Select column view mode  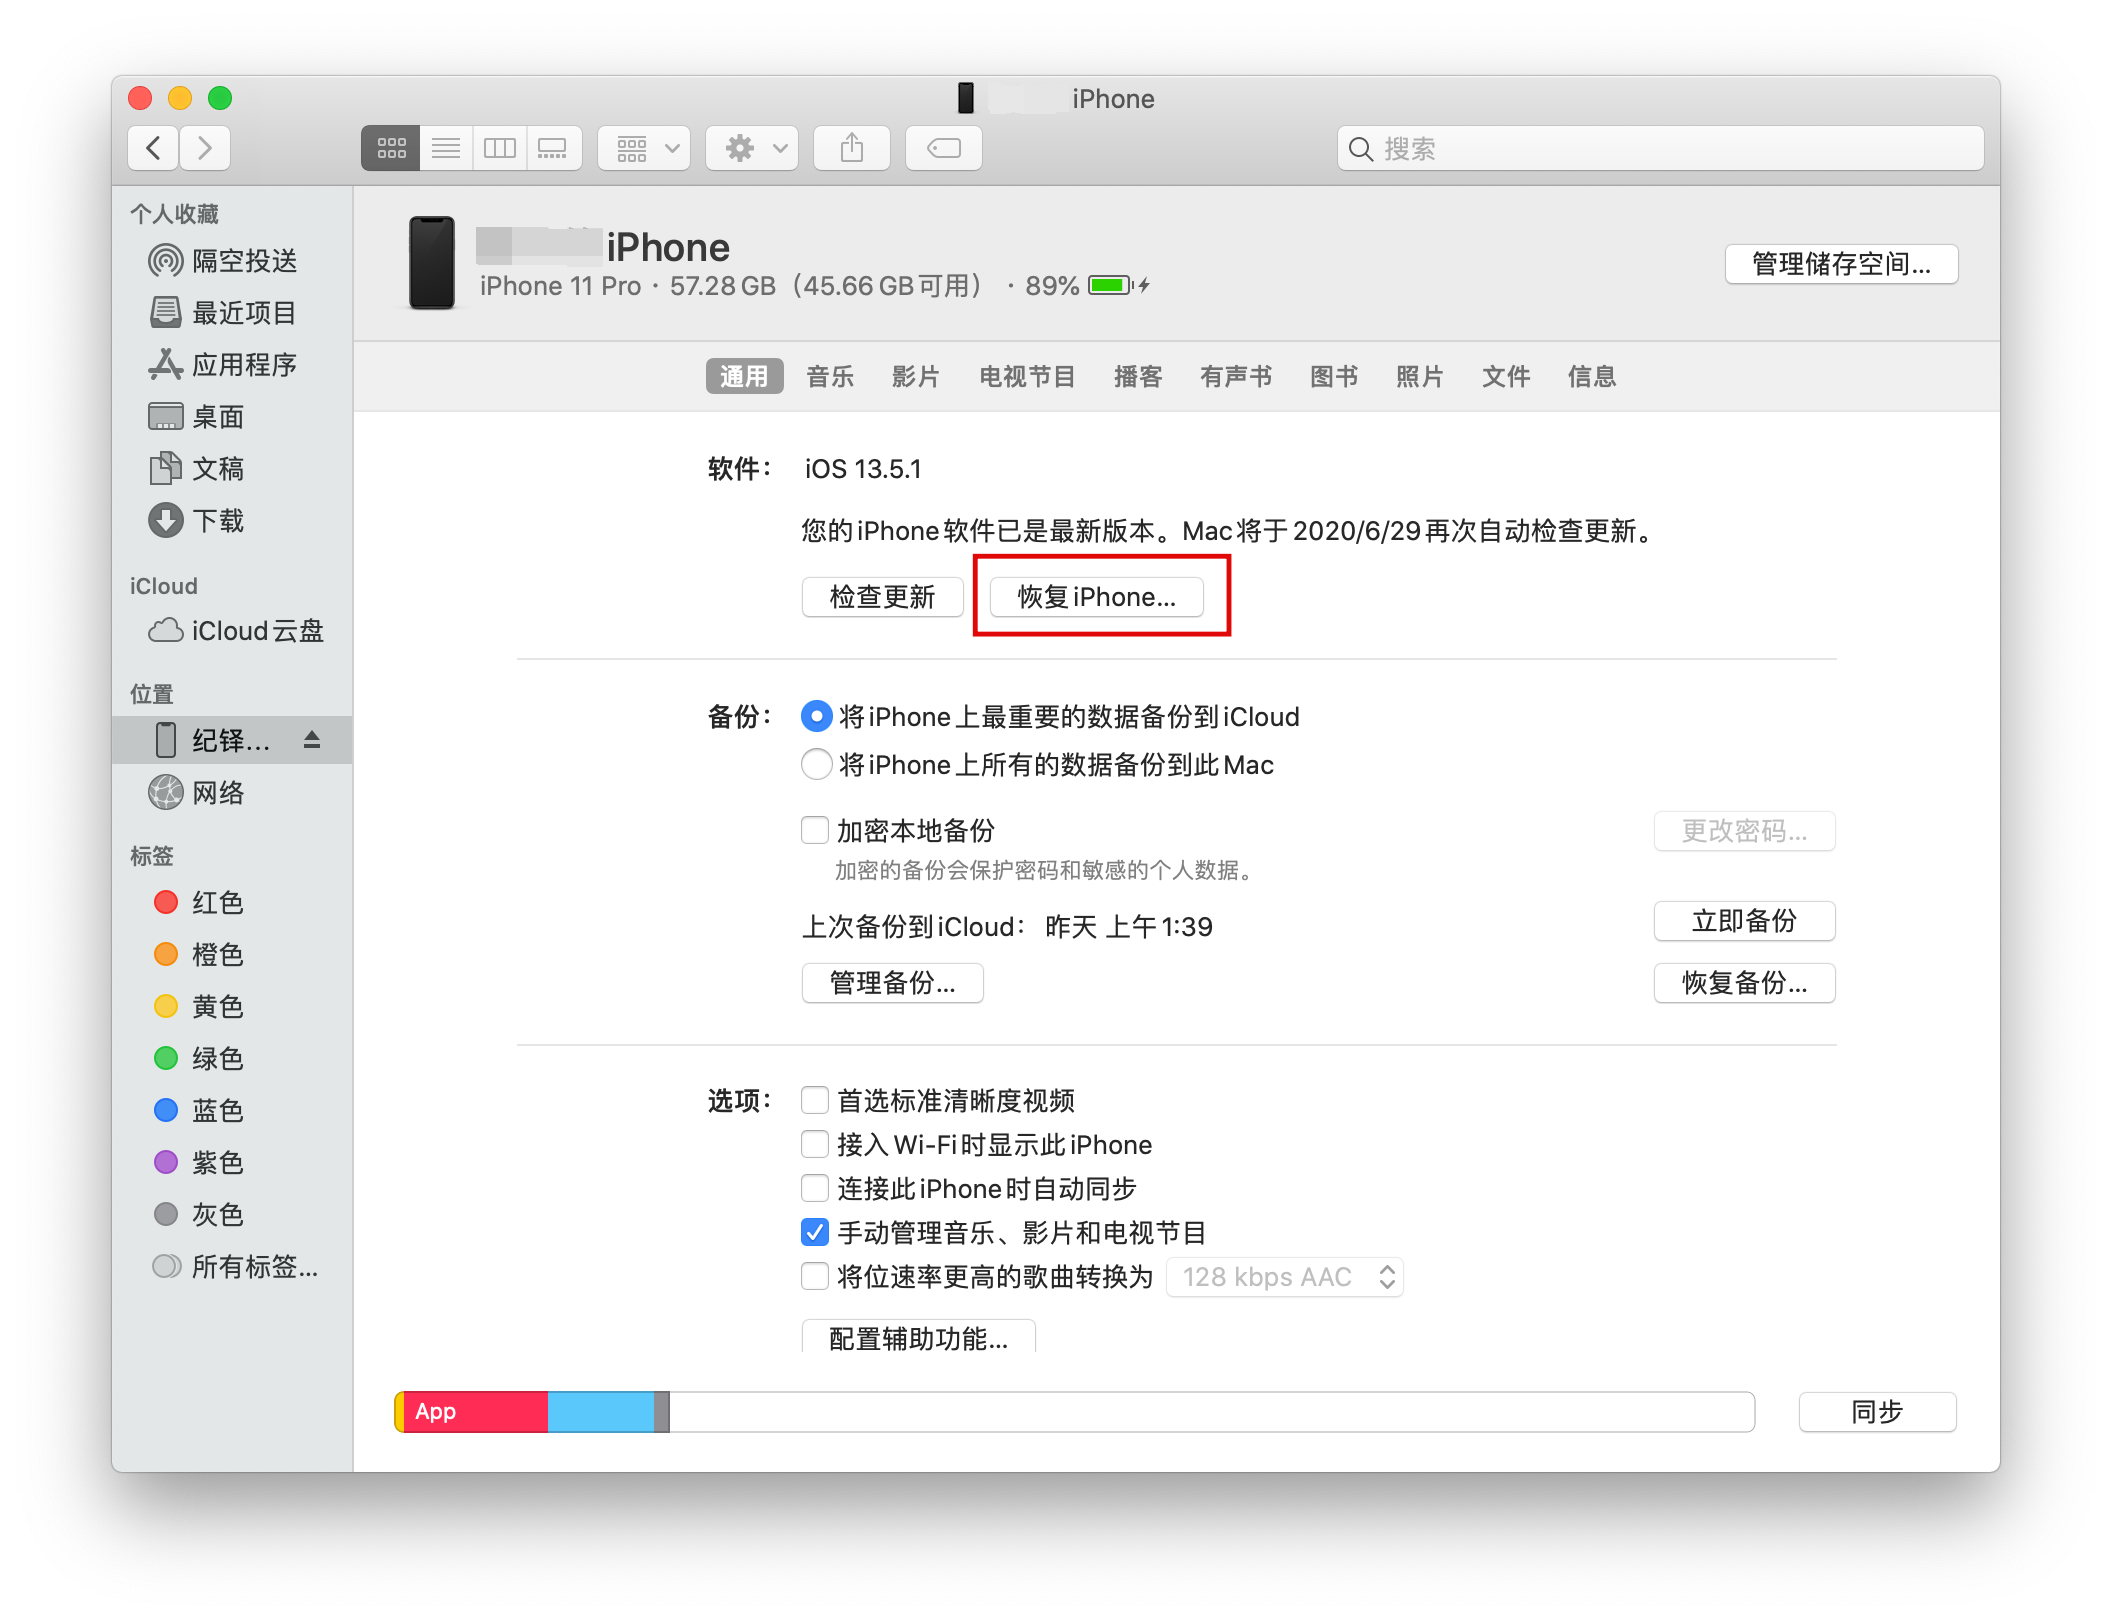(x=500, y=147)
